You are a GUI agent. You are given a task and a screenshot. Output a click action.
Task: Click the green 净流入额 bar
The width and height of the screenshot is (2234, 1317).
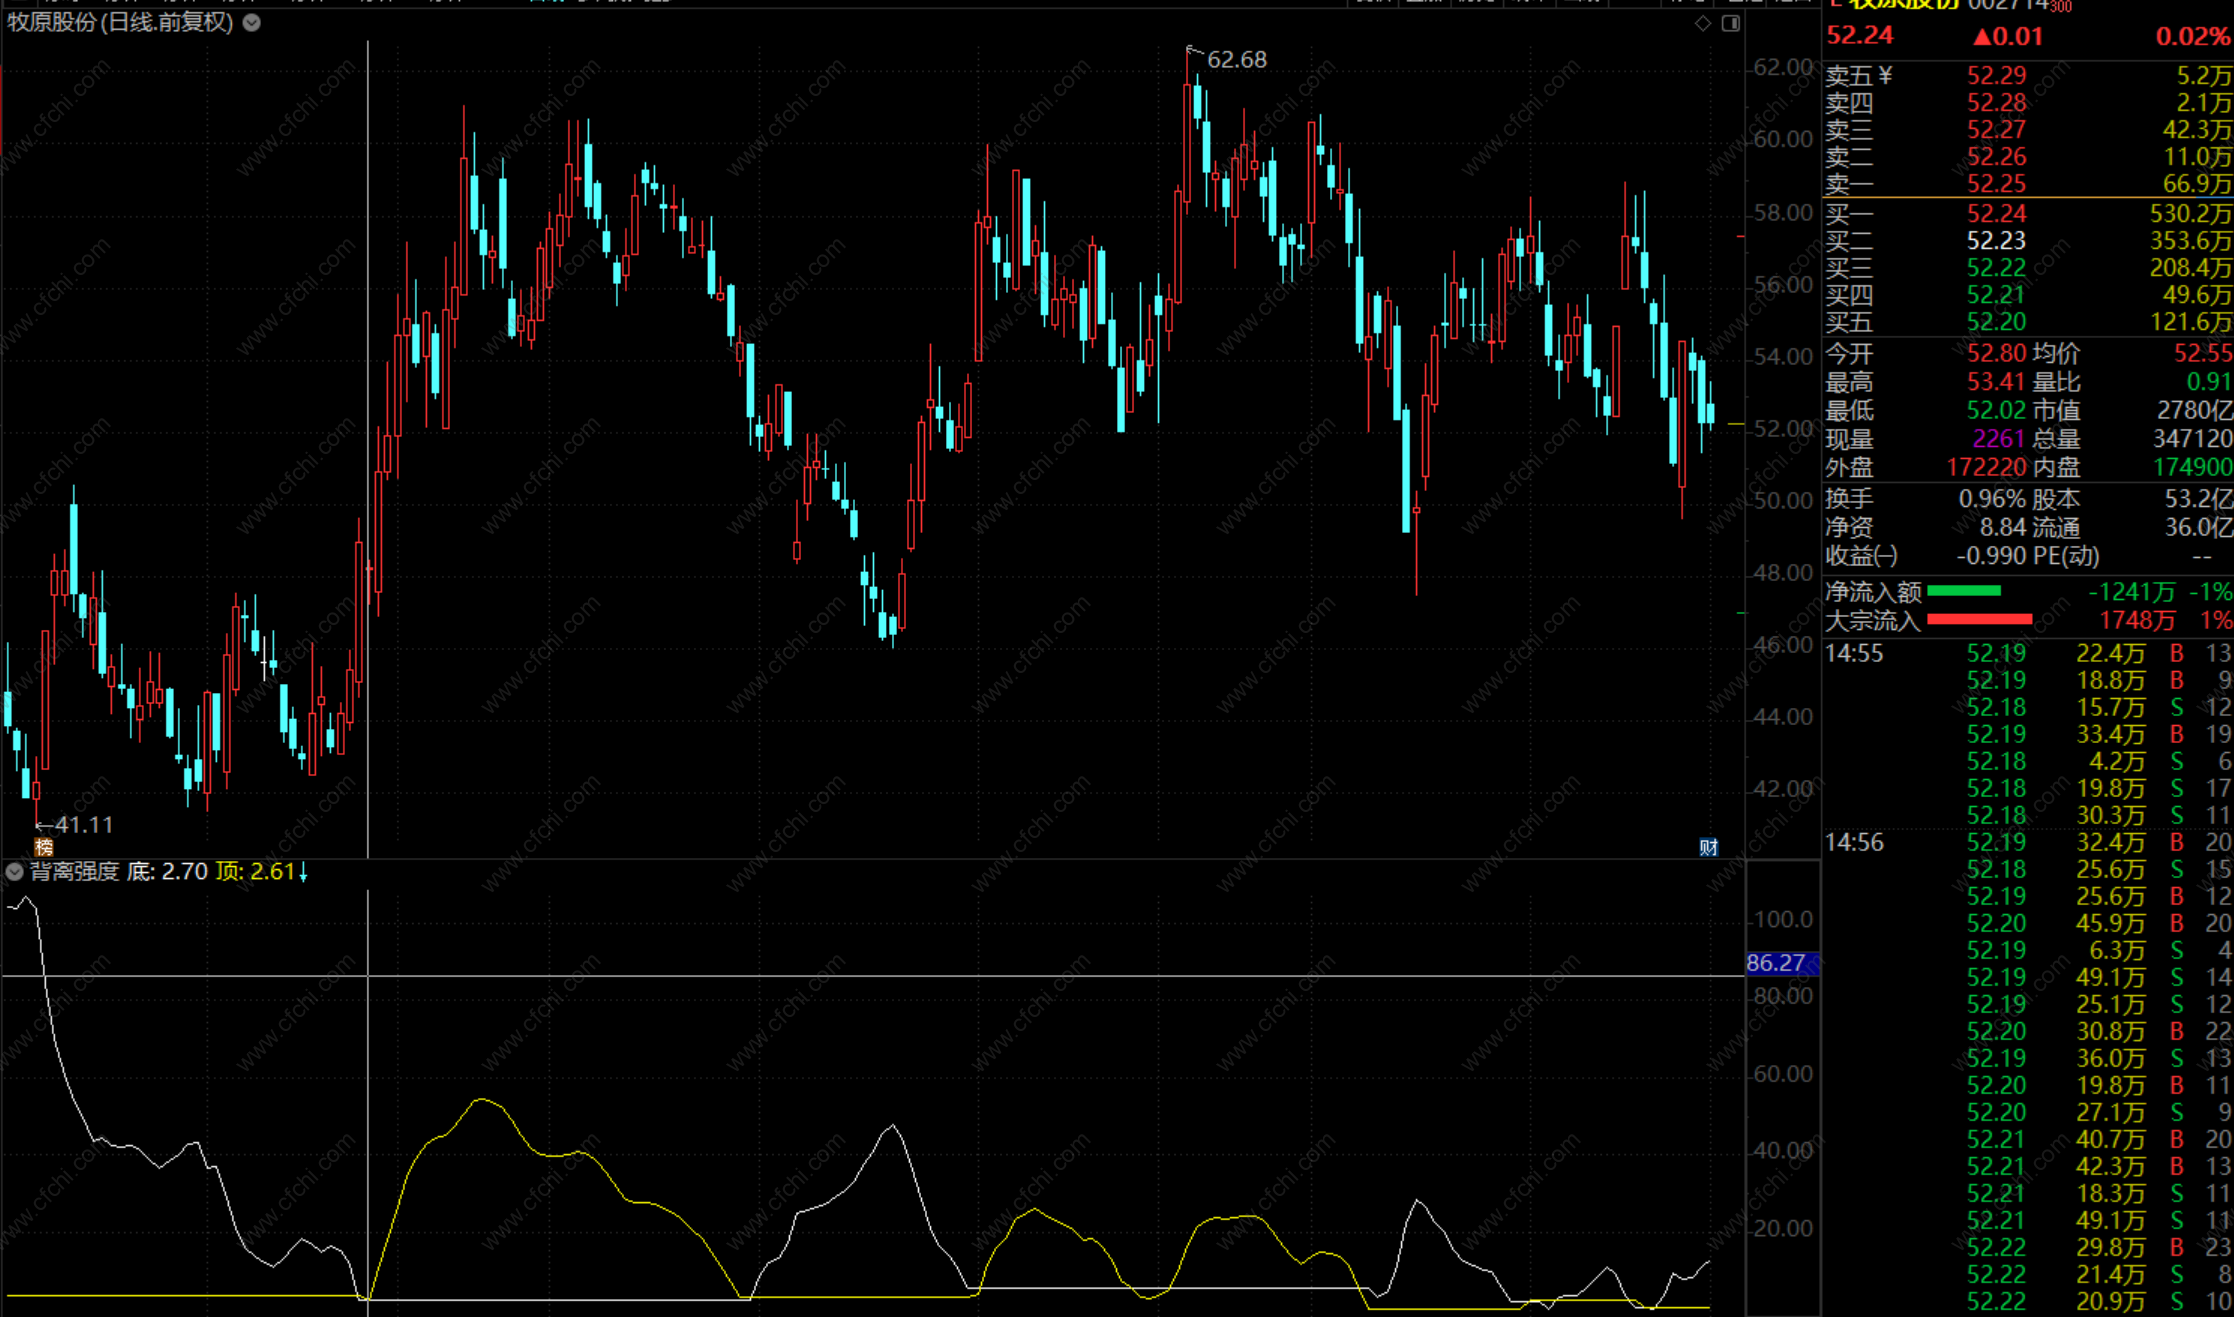pyautogui.click(x=1963, y=592)
